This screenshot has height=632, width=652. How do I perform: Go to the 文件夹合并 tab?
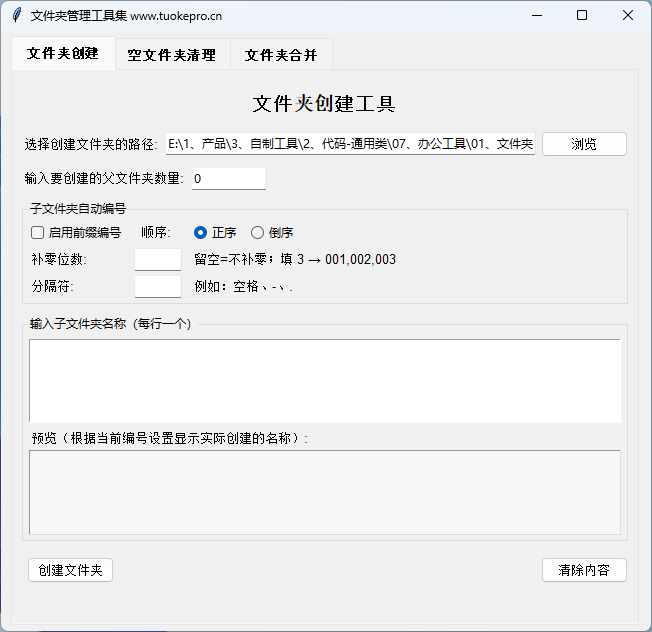(x=281, y=55)
